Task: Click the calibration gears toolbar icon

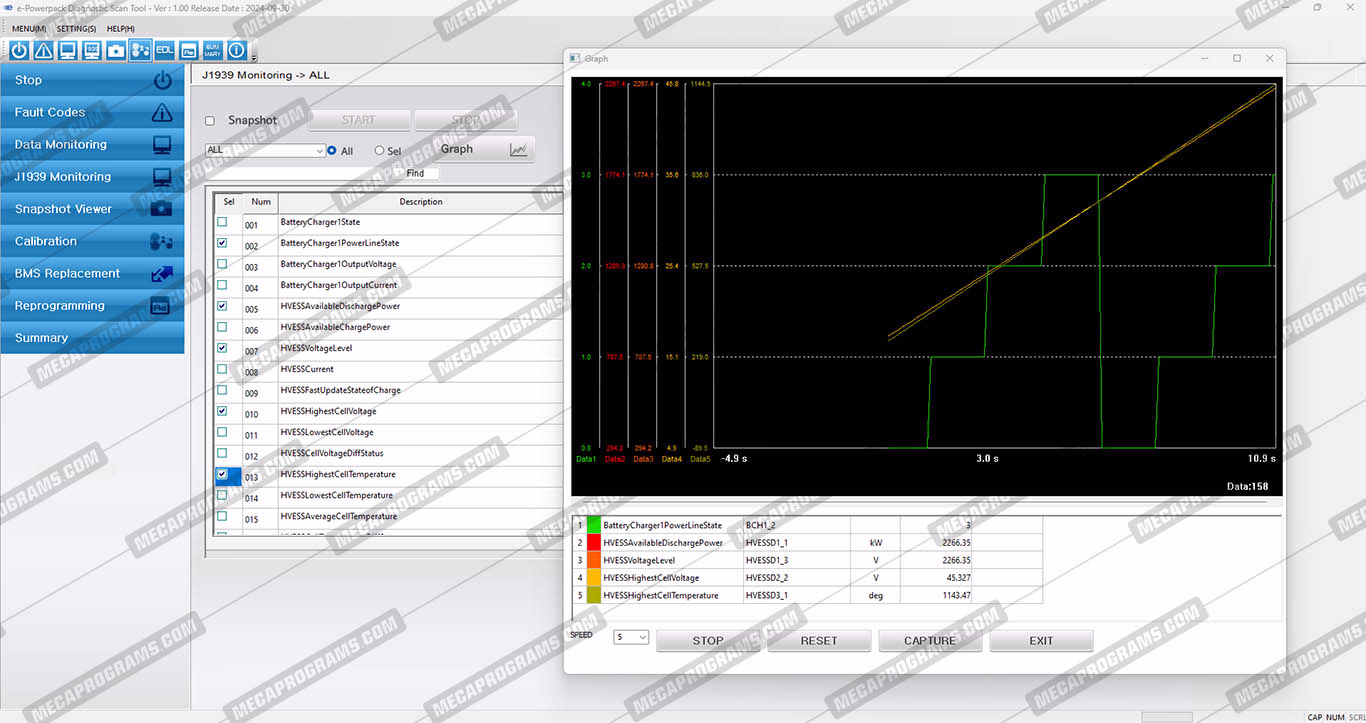Action: [140, 50]
